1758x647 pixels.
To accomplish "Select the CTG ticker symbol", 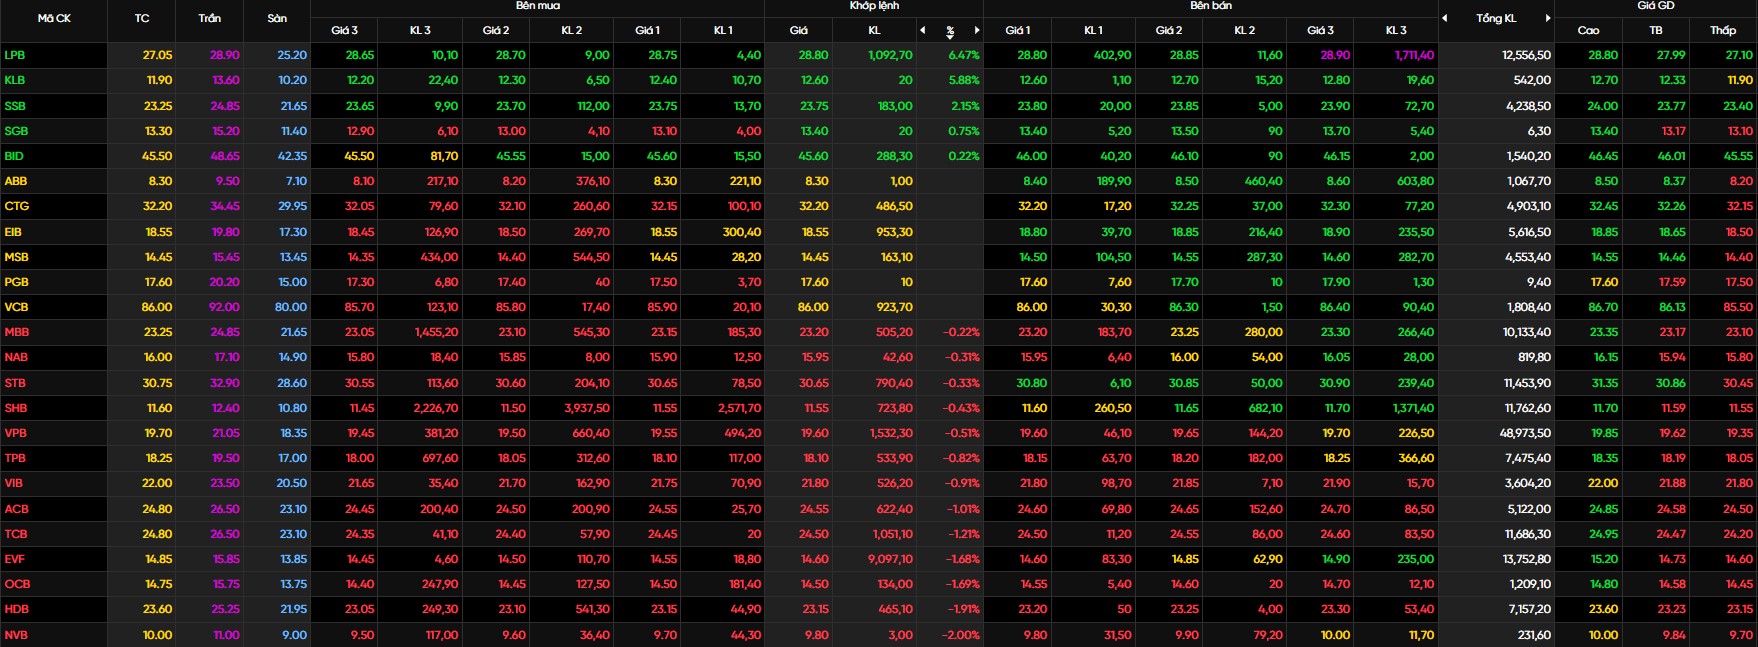I will click(16, 206).
